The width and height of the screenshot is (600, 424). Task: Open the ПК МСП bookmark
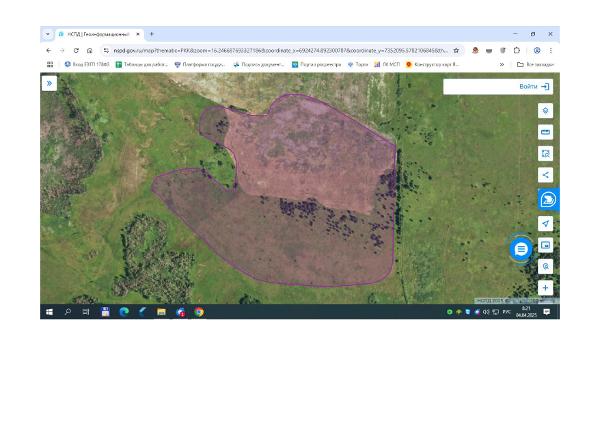387,64
